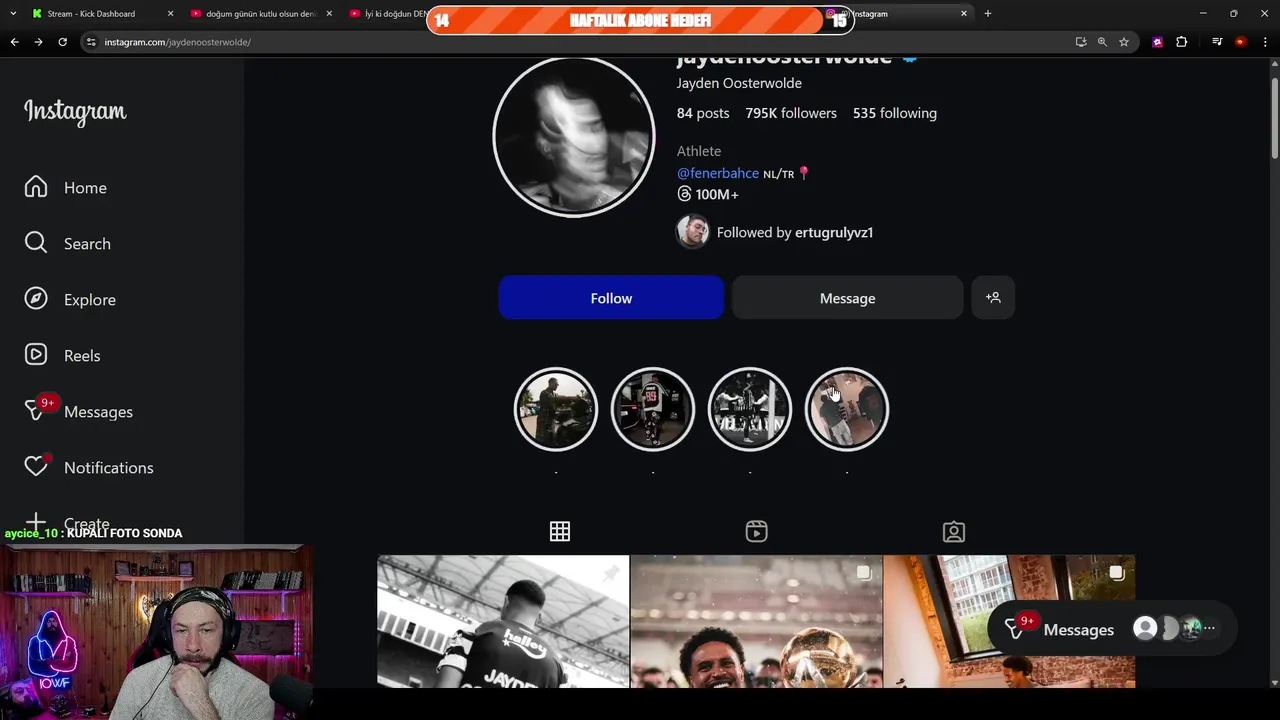Click the 84 posts count text
This screenshot has height=720, width=1280.
point(703,113)
